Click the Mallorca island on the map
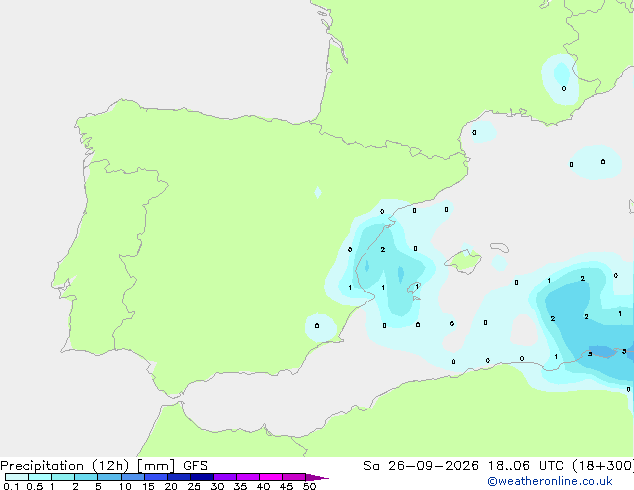The image size is (634, 490). 463,261
